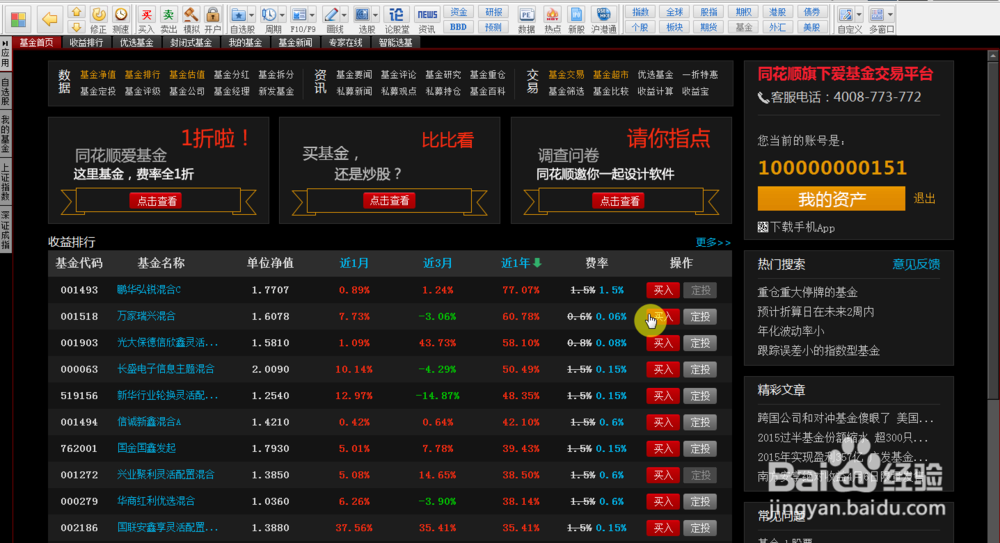Screen dimensions: 1000x543
Task: Expand the F10/F9 dropdown arrow
Action: point(312,15)
